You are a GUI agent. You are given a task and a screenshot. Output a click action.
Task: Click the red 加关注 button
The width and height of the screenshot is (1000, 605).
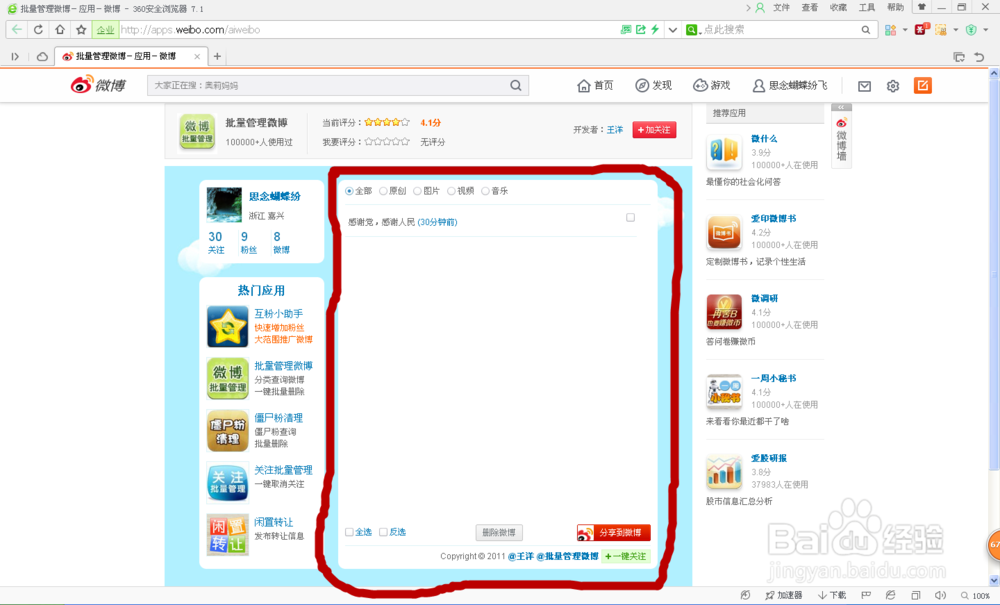click(654, 130)
